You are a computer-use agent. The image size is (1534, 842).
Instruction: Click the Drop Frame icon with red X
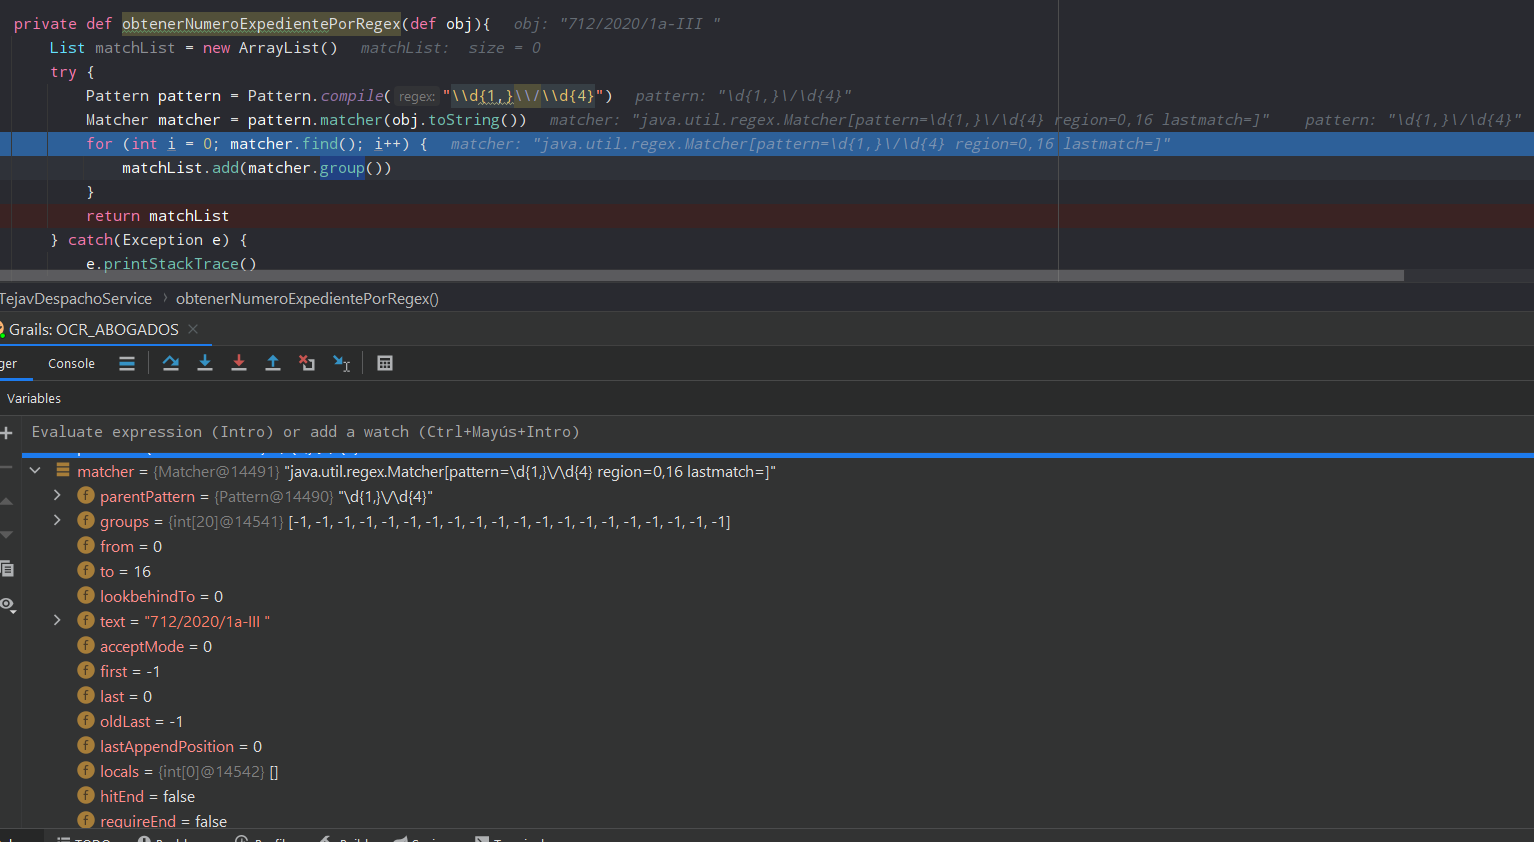pyautogui.click(x=307, y=363)
